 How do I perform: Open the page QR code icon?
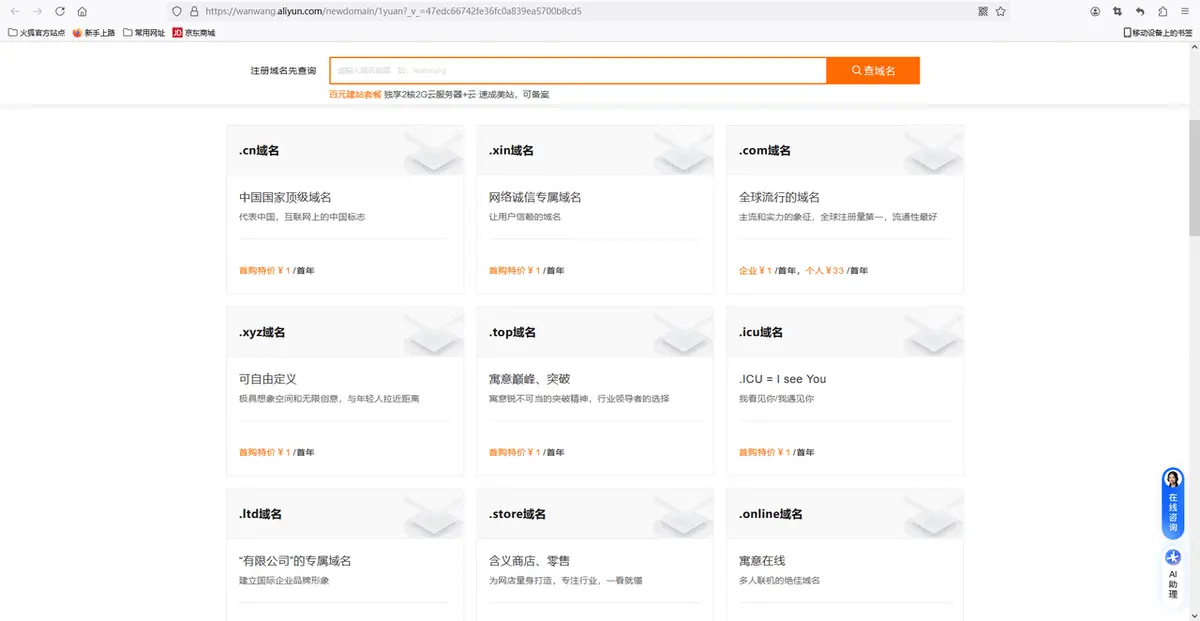983,11
